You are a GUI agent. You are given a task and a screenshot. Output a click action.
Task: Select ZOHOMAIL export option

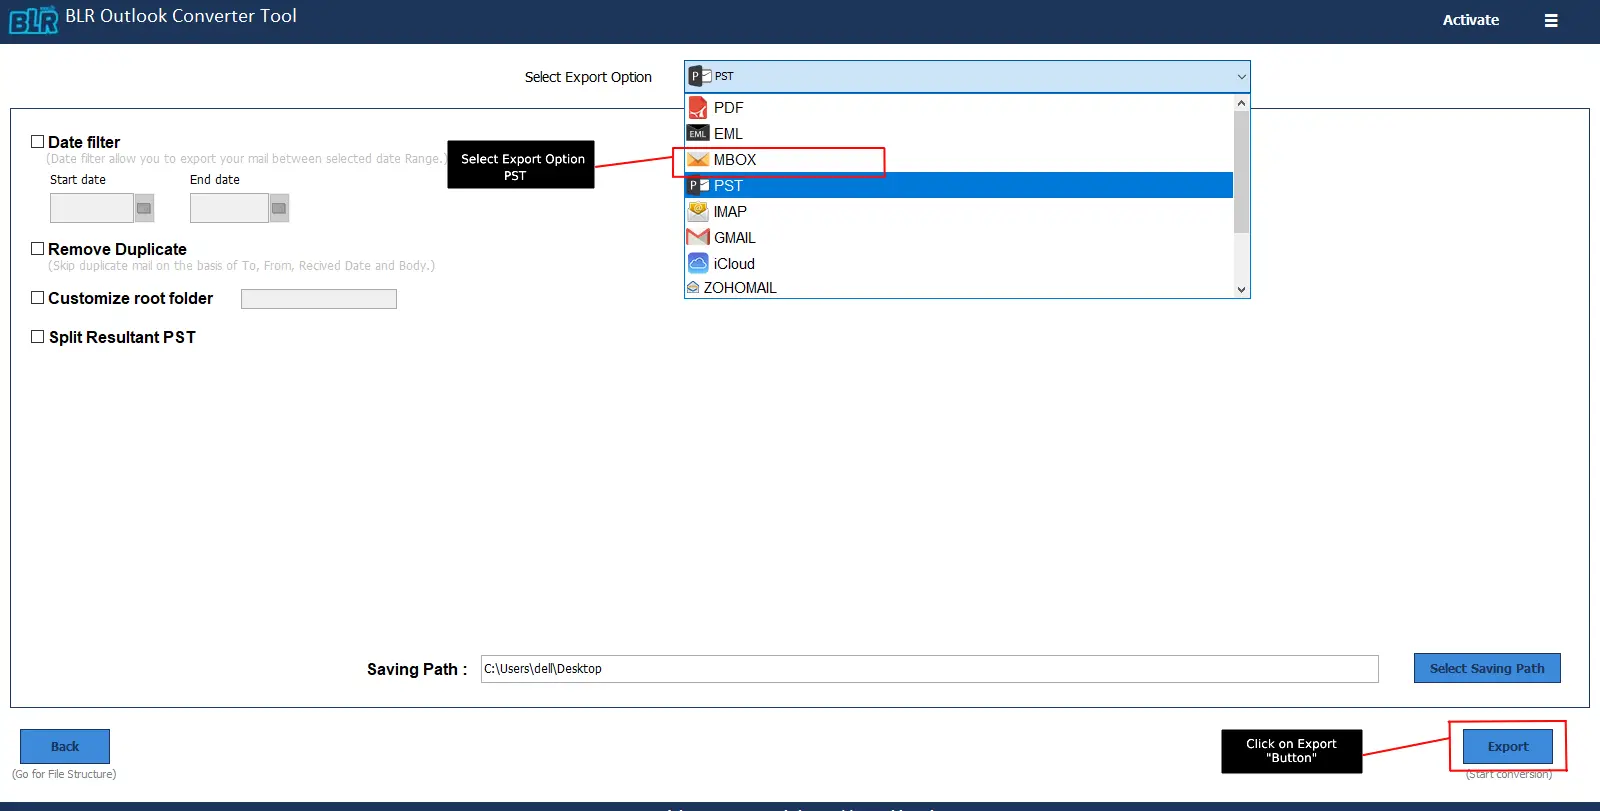click(959, 287)
